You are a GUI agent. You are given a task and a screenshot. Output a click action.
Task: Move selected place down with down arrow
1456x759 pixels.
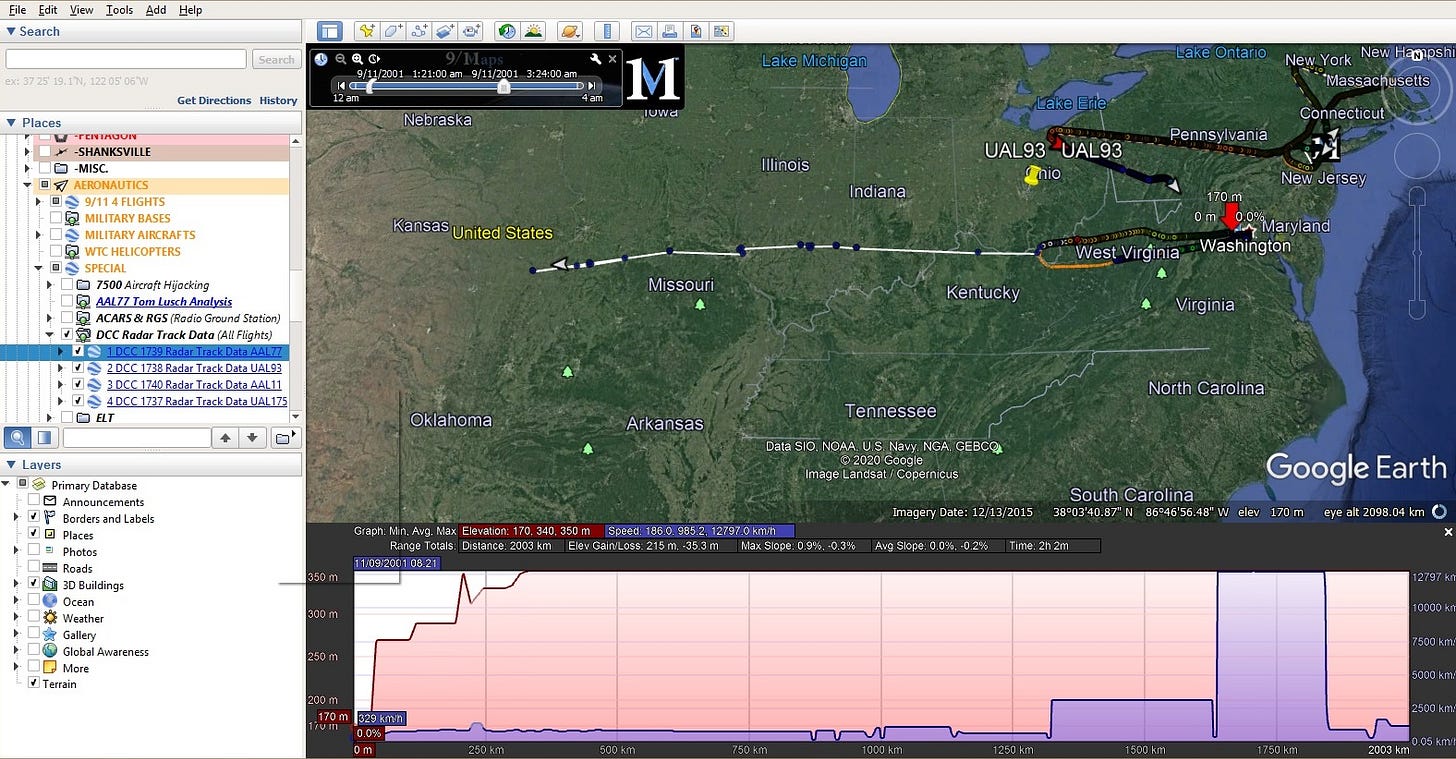pos(253,437)
